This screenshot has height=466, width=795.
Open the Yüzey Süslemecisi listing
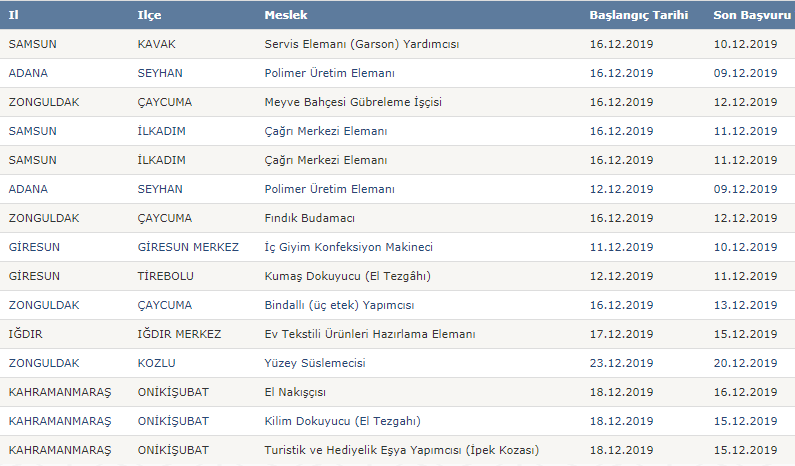(315, 363)
